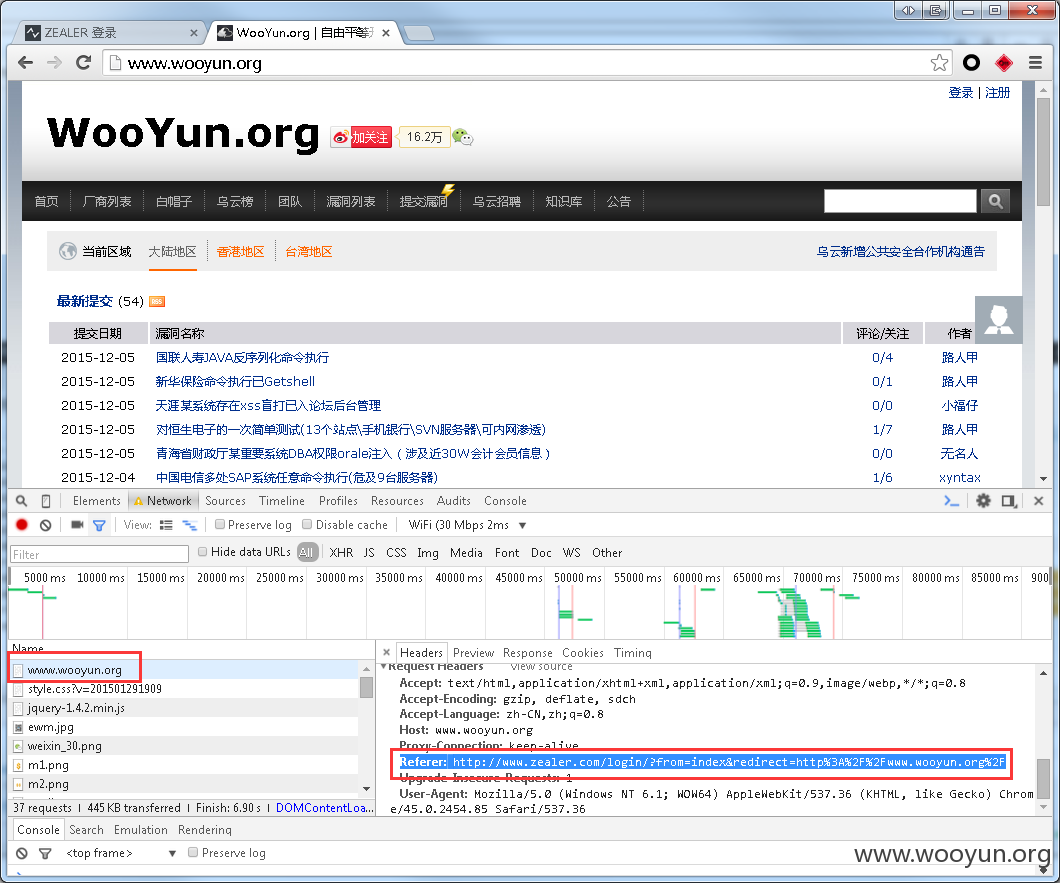Click request list scrollbar thumb
Screen dimensions: 1060x883
pyautogui.click(x=366, y=687)
